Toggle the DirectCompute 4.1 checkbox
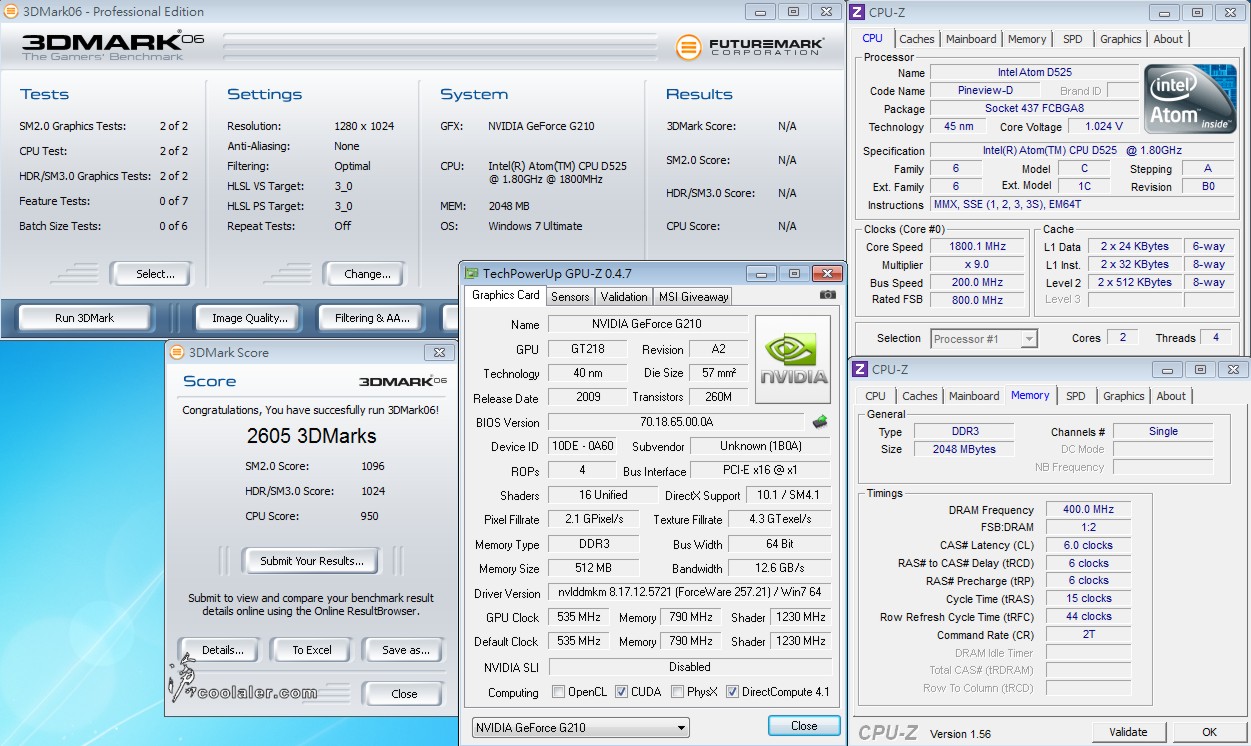The image size is (1251, 746). click(732, 692)
